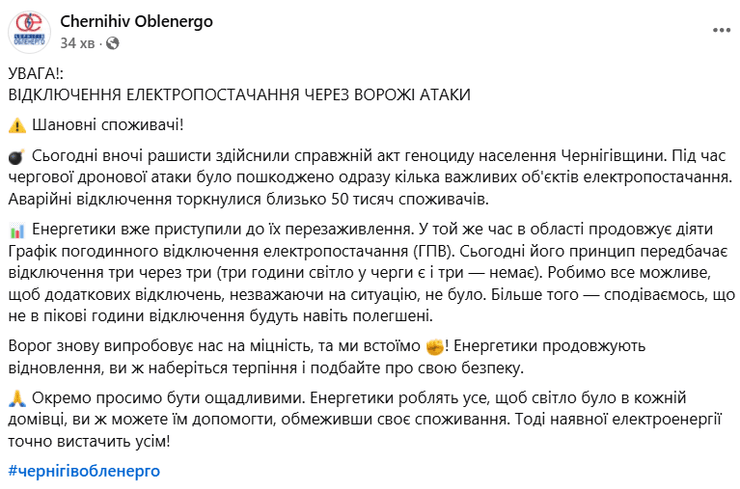The image size is (740, 489).
Task: Open the #чернігівобленерго hashtag link
Action: pos(83,469)
